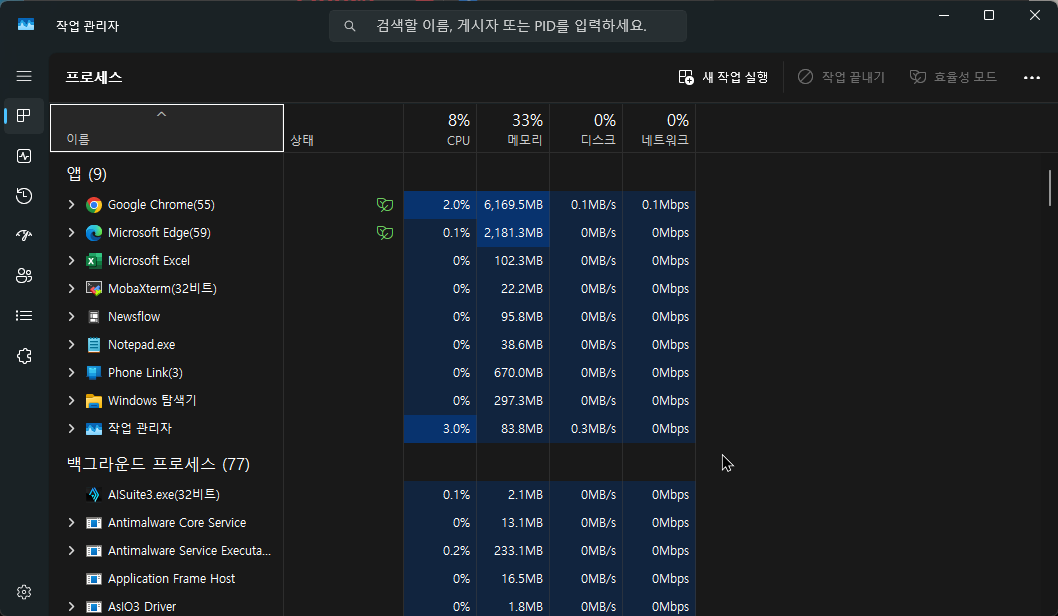1058x616 pixels.
Task: Expand the Microsoft Excel process row
Action: pos(71,260)
